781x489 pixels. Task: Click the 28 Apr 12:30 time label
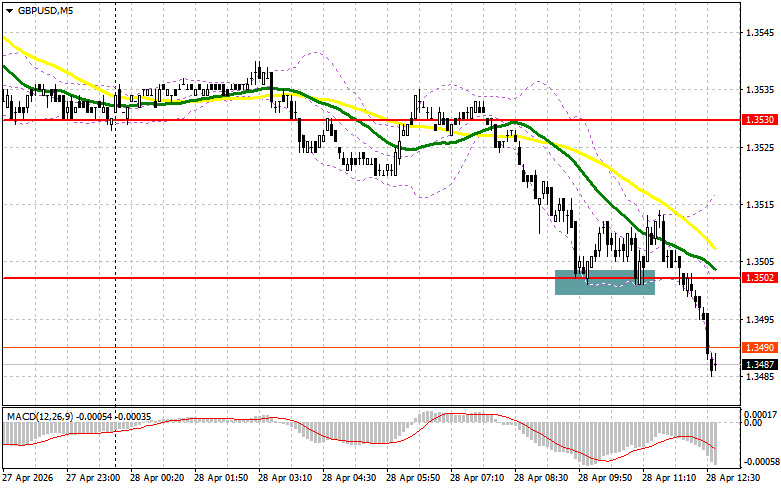coord(733,478)
